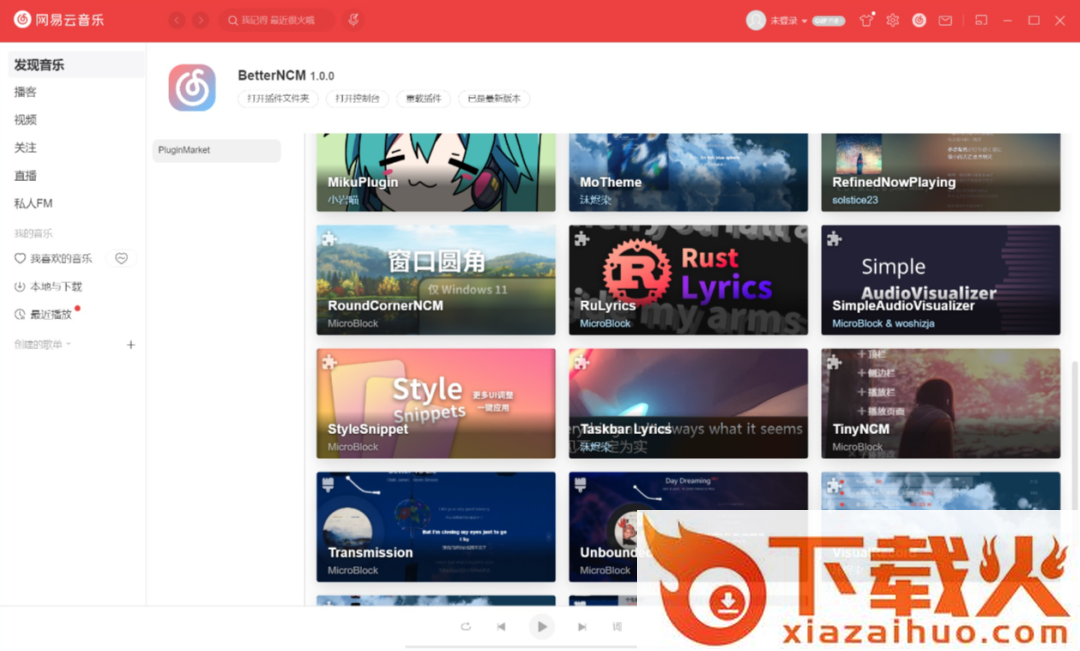The height and width of the screenshot is (651, 1080).
Task: Go back with the left arrow button
Action: (x=177, y=21)
